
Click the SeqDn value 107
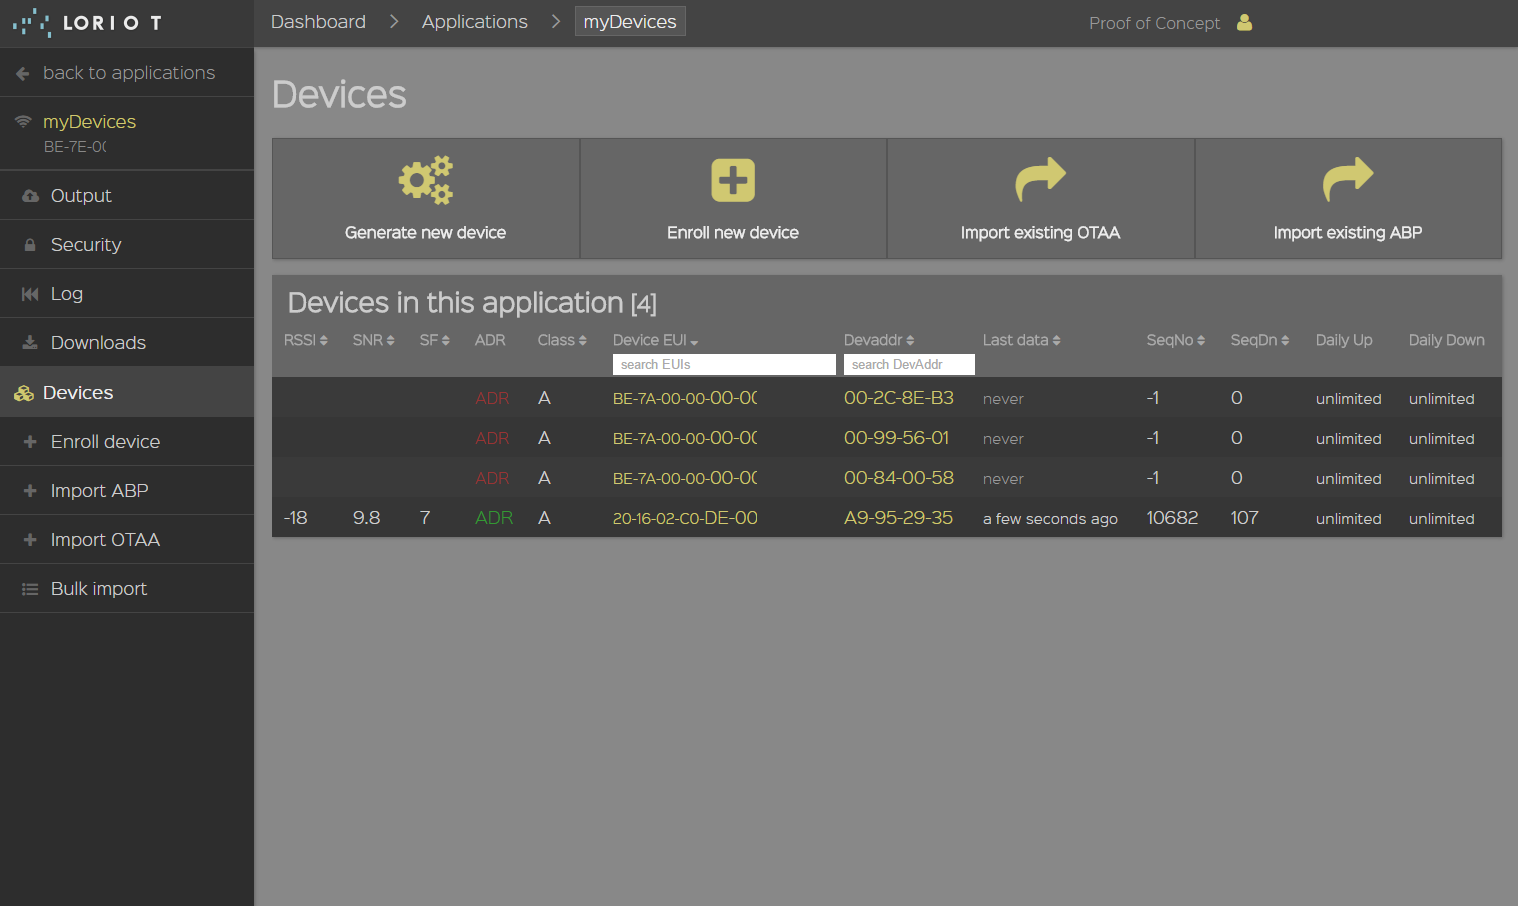pyautogui.click(x=1244, y=518)
